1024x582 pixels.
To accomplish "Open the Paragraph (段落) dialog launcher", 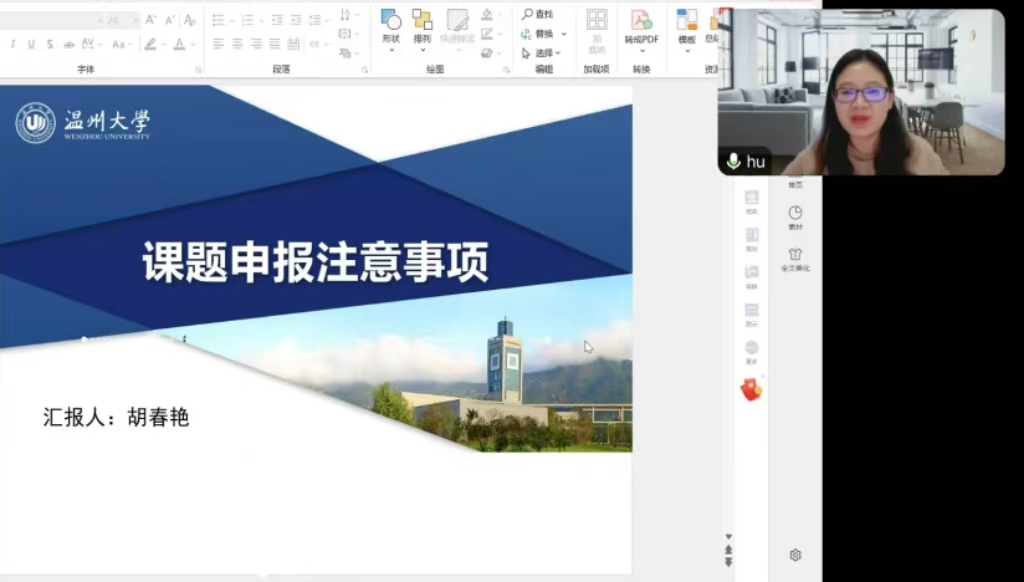I will click(364, 70).
